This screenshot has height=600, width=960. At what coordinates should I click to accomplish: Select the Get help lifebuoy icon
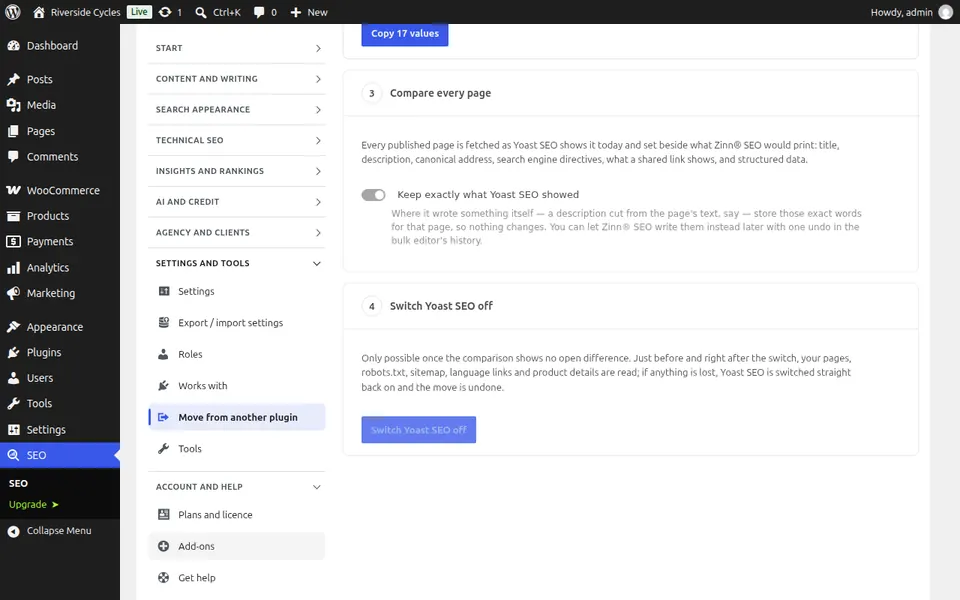point(163,577)
